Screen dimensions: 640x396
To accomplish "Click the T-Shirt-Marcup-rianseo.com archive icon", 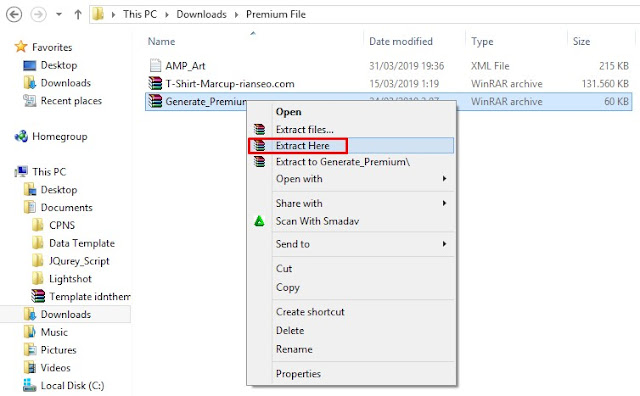I will [x=155, y=83].
